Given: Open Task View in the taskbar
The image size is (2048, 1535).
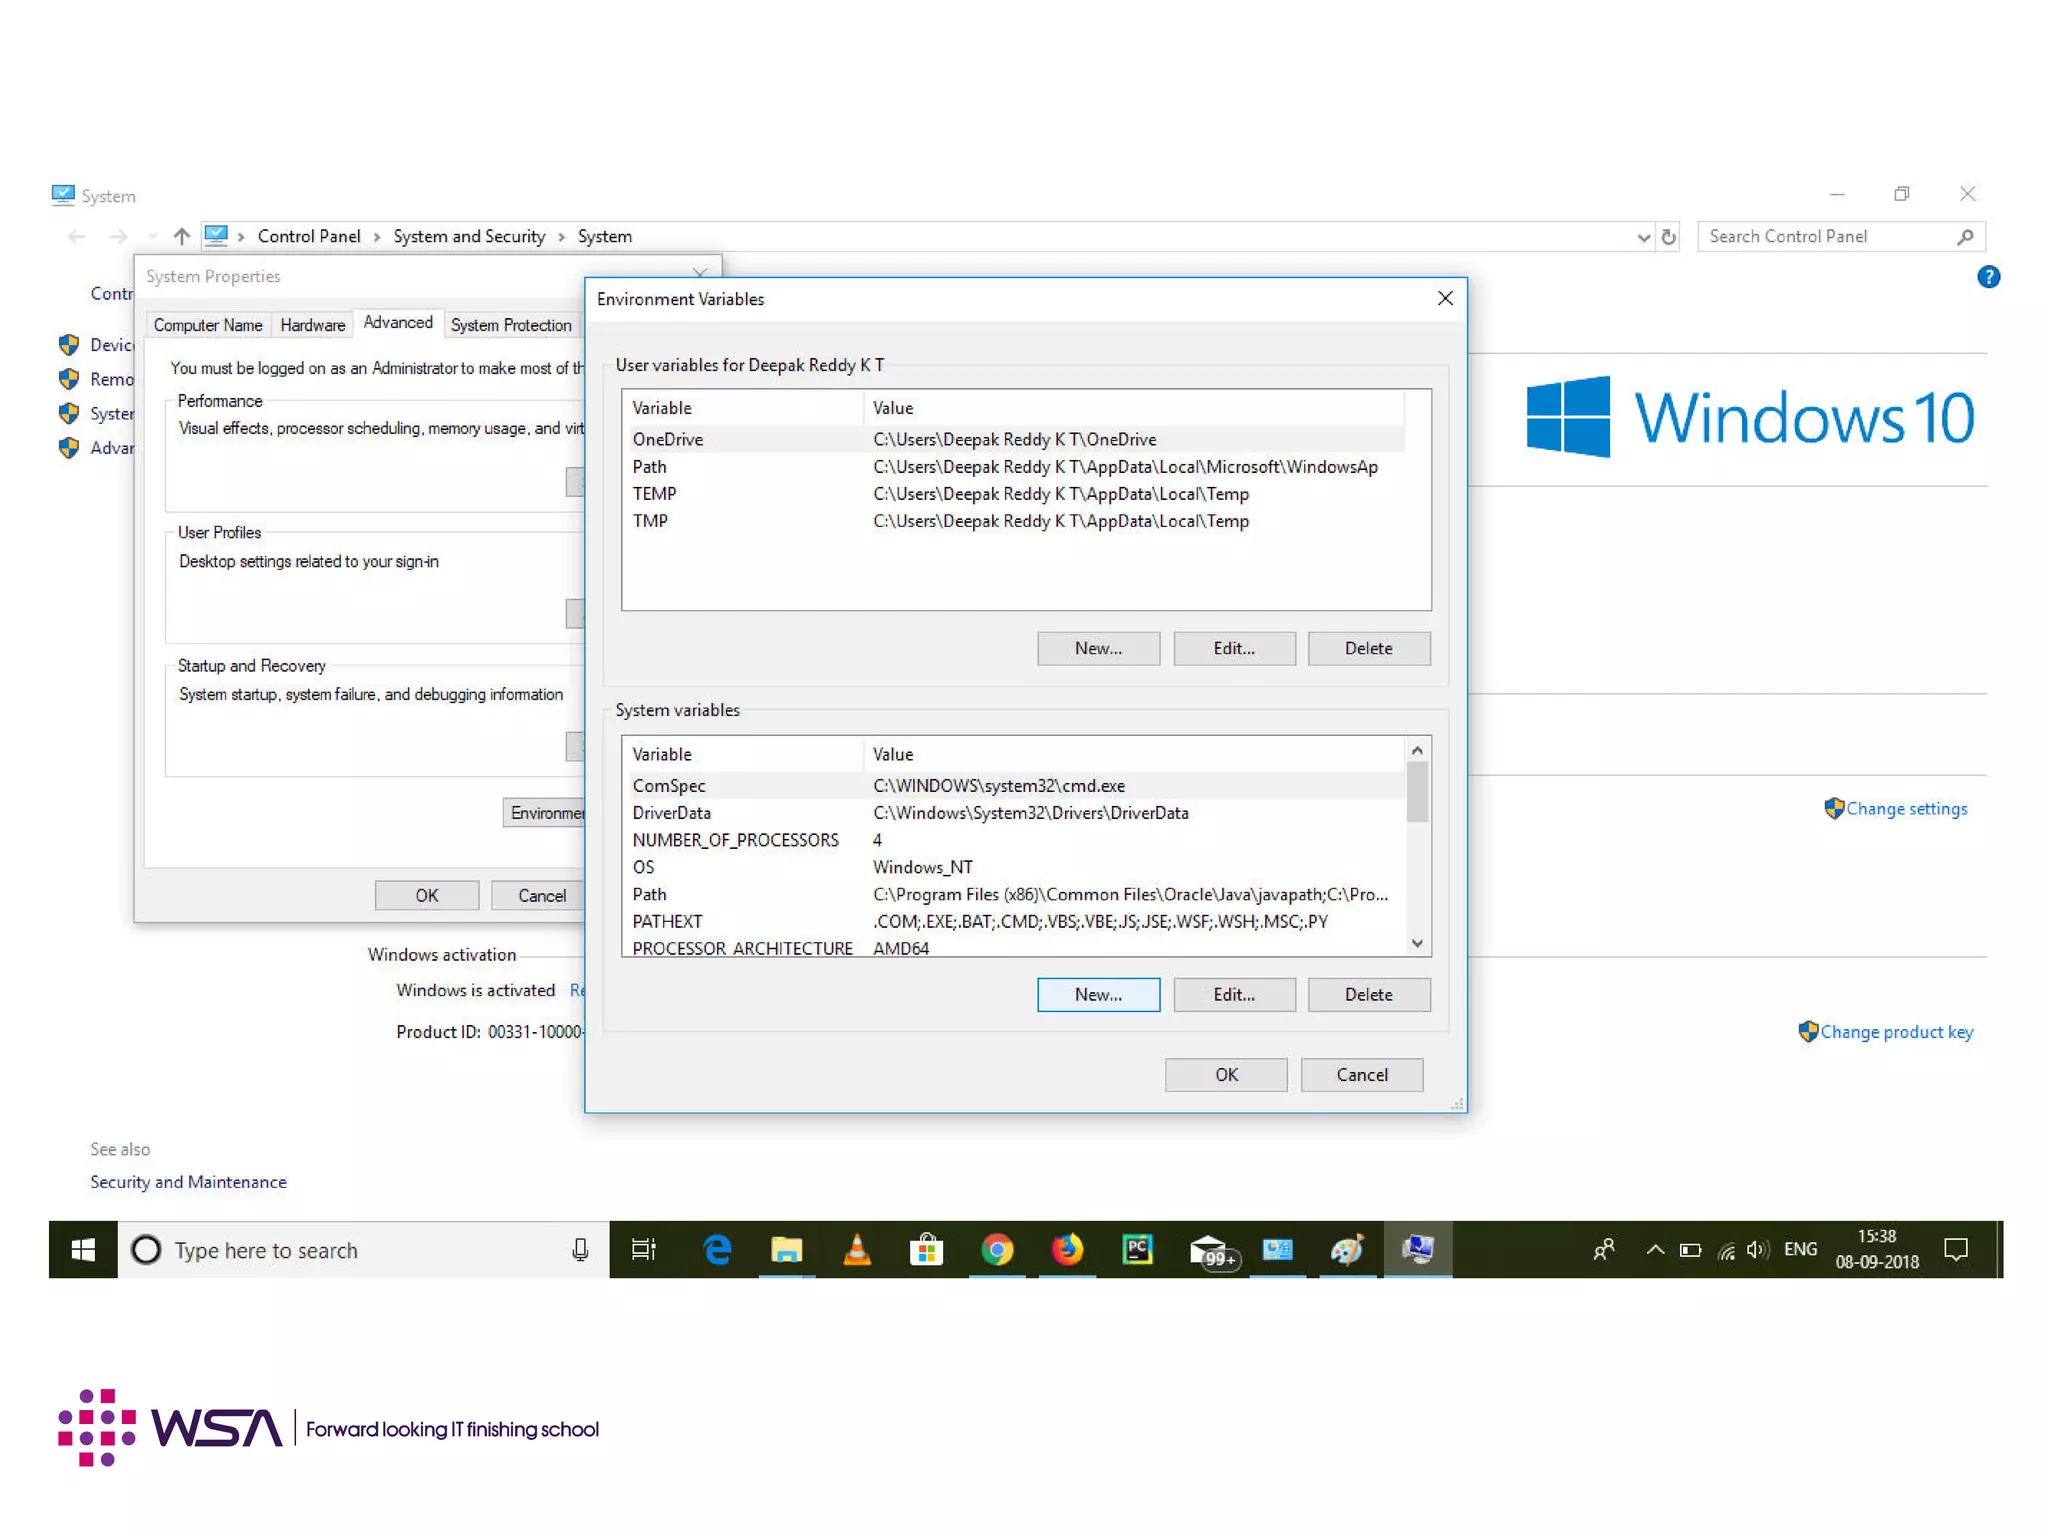Looking at the screenshot, I should click(644, 1249).
